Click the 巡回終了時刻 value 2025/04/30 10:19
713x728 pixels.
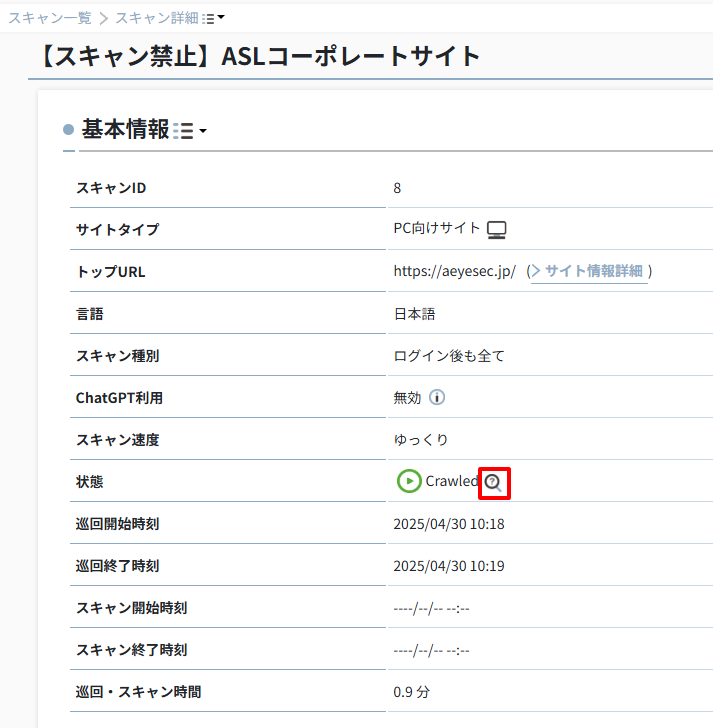[449, 566]
